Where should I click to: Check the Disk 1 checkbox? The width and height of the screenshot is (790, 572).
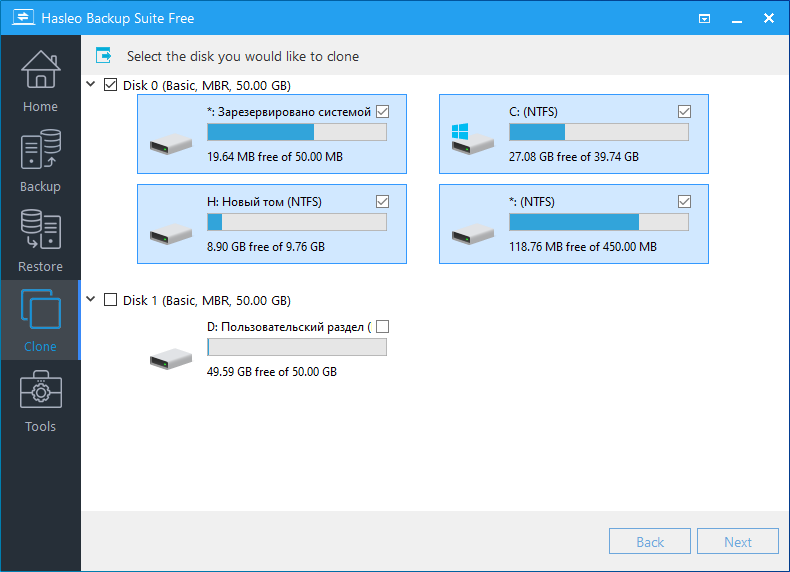[x=110, y=300]
